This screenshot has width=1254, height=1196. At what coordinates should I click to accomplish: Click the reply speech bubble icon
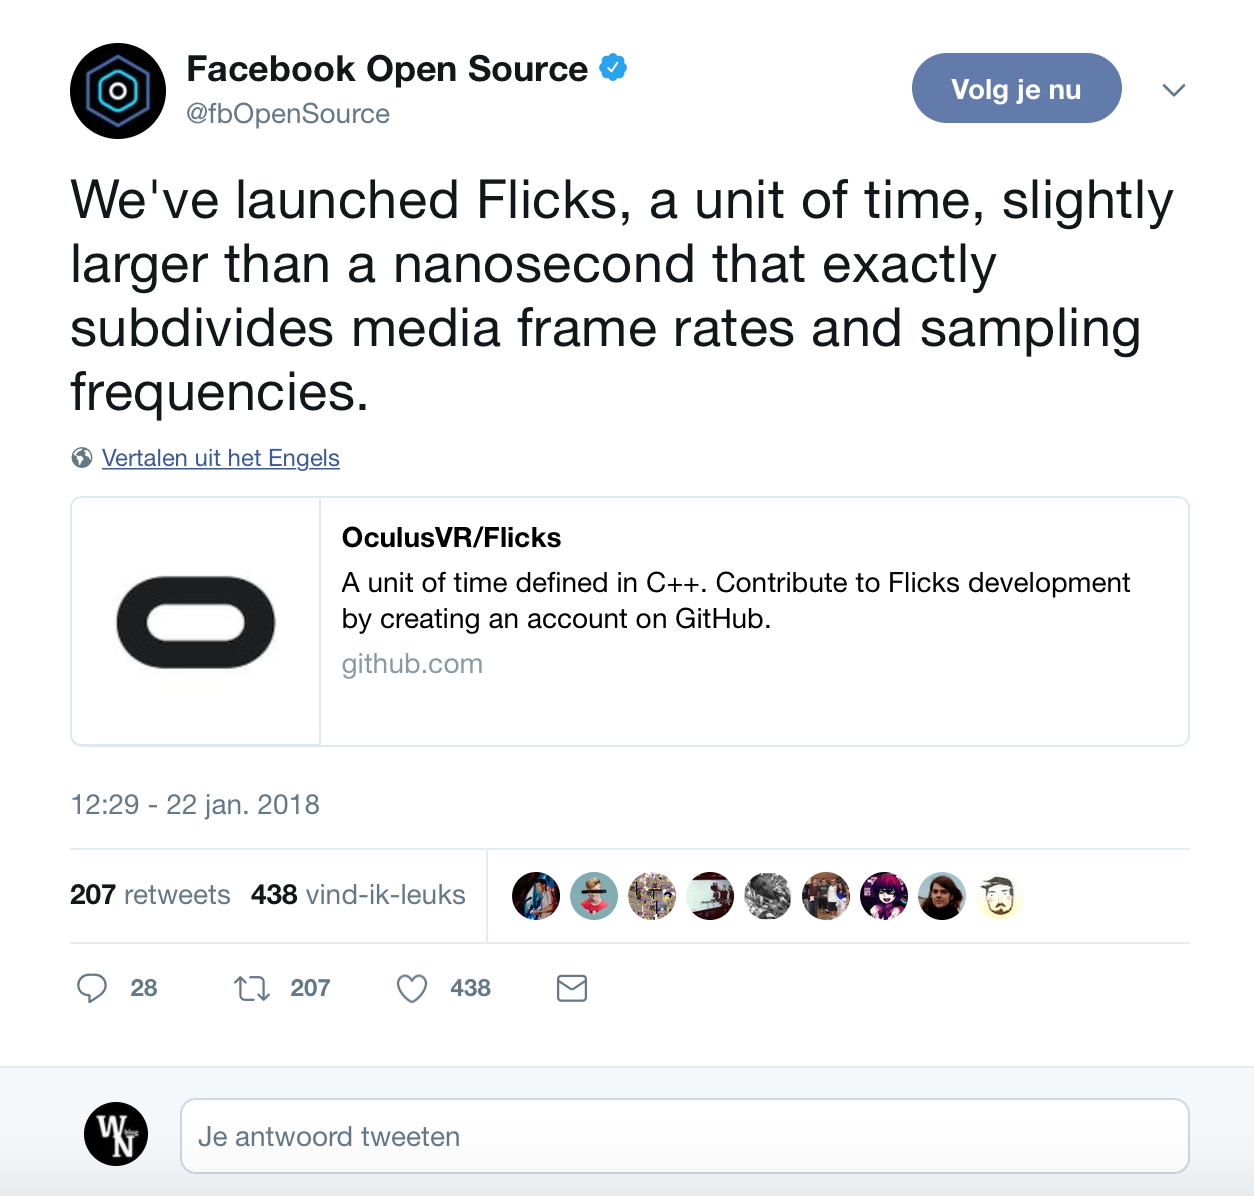pos(92,988)
